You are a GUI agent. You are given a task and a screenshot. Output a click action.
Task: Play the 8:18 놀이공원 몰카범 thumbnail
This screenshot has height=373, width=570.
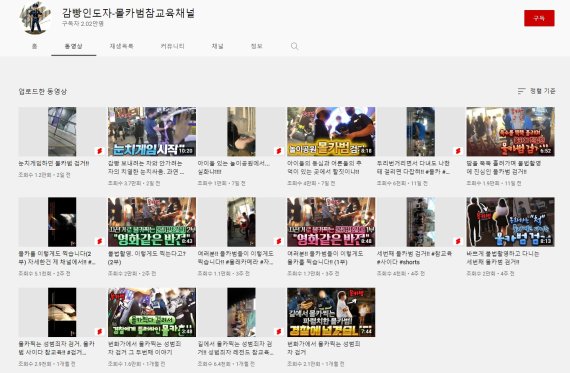tap(331, 132)
